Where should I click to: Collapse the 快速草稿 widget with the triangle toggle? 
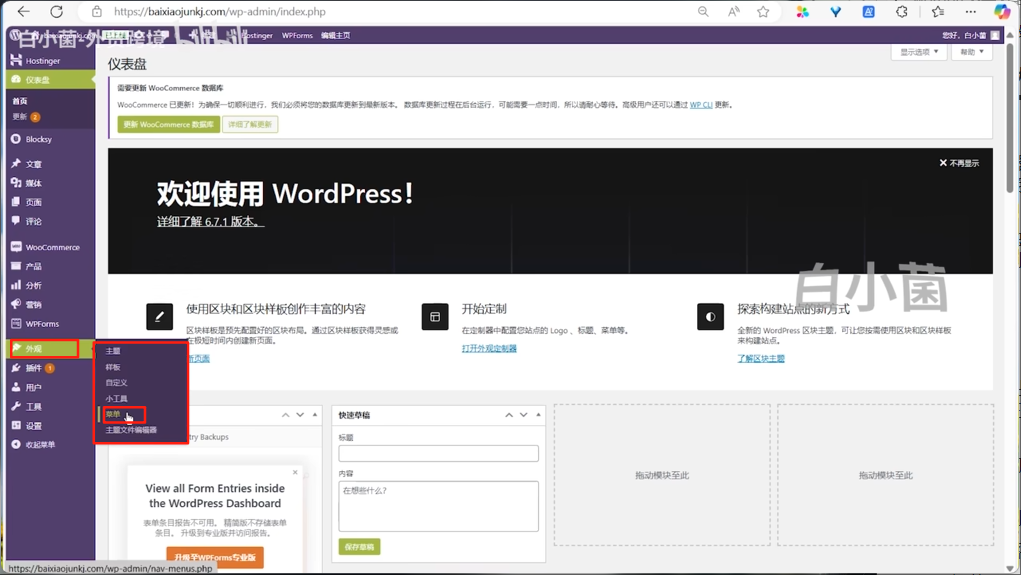tap(538, 415)
